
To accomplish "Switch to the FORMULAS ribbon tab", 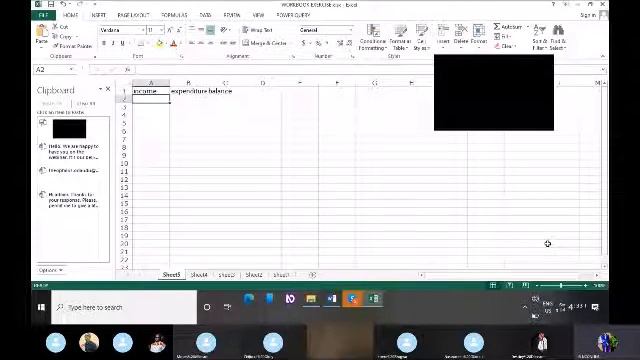I will click(x=174, y=15).
